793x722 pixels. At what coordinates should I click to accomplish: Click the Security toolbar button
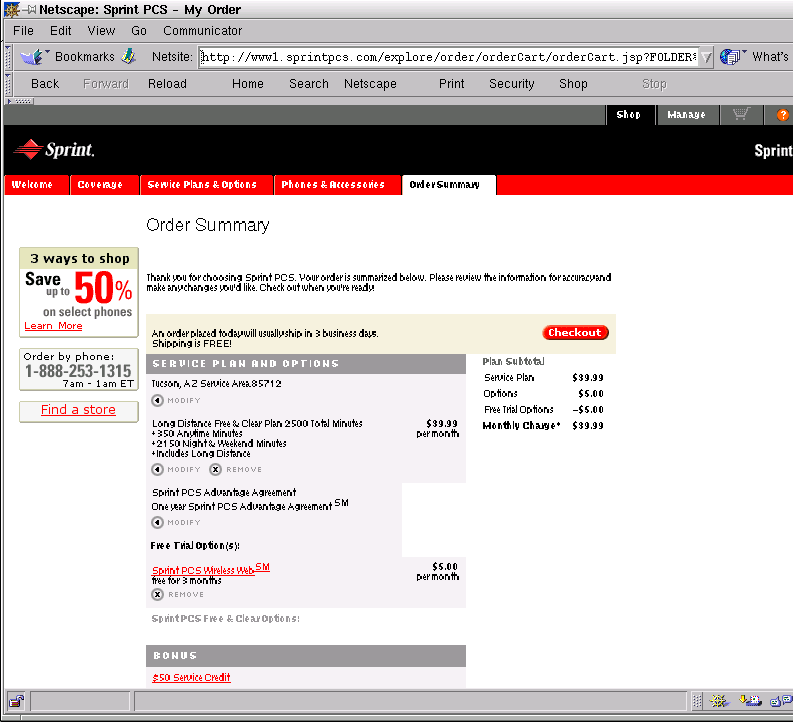click(x=511, y=84)
